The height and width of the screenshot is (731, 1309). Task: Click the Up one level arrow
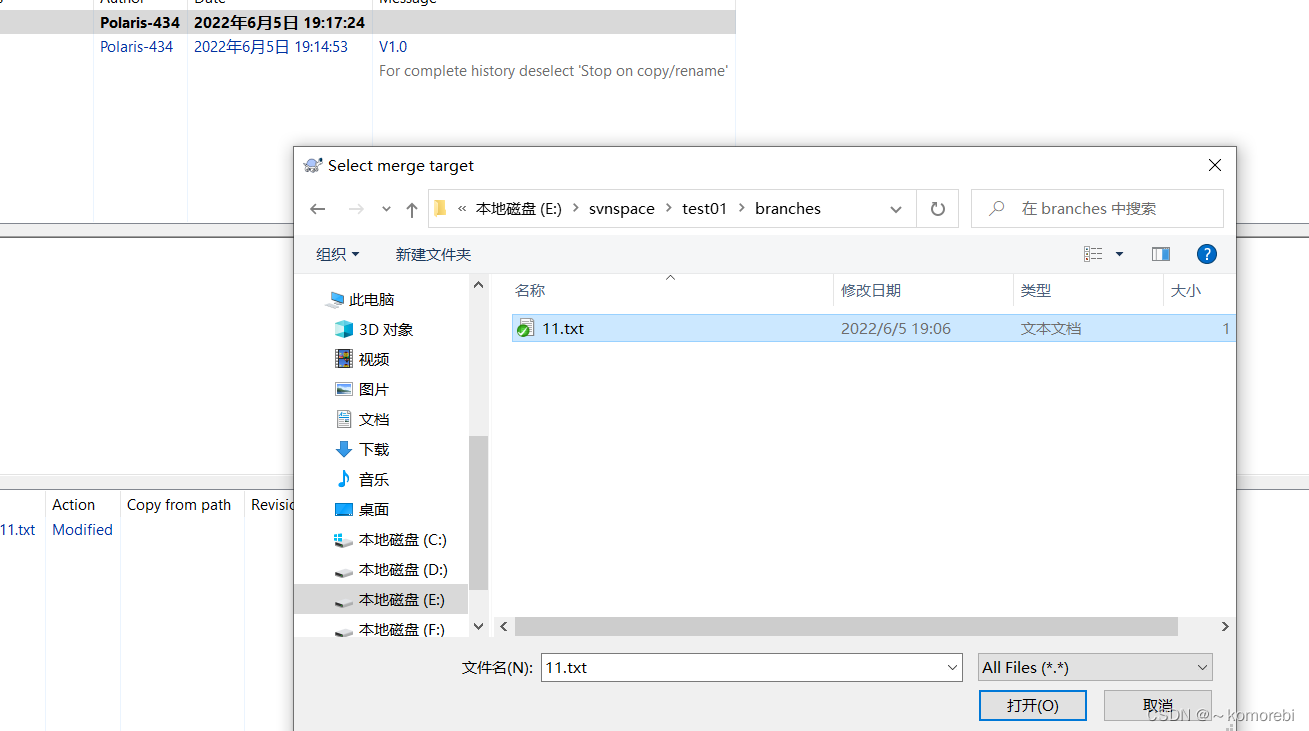(411, 208)
